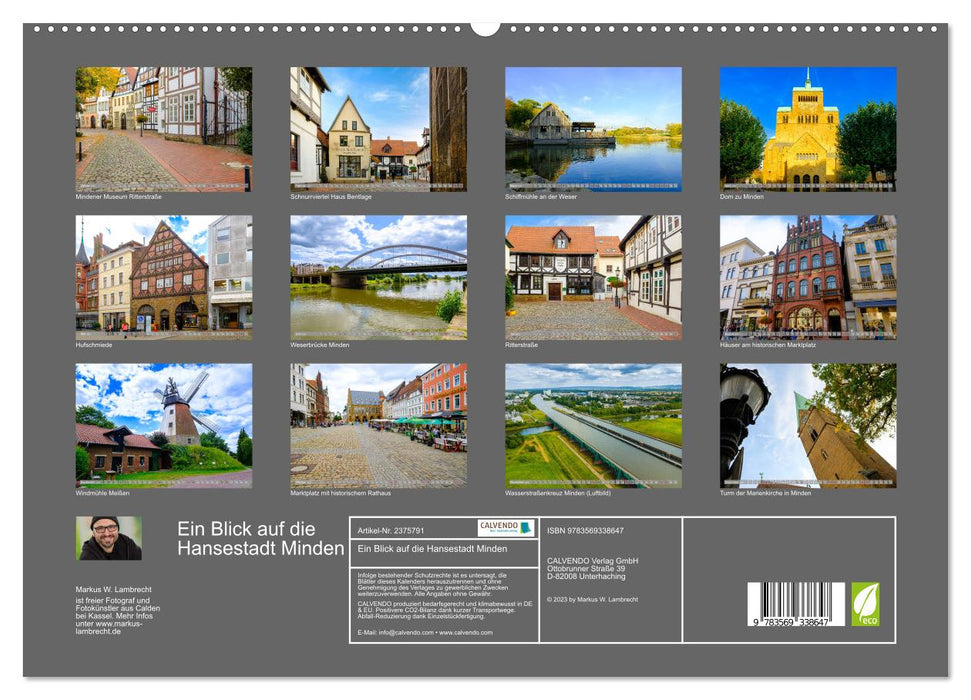Click the name 'Markus W. Lambrecht'
The image size is (971, 700).
(113, 590)
